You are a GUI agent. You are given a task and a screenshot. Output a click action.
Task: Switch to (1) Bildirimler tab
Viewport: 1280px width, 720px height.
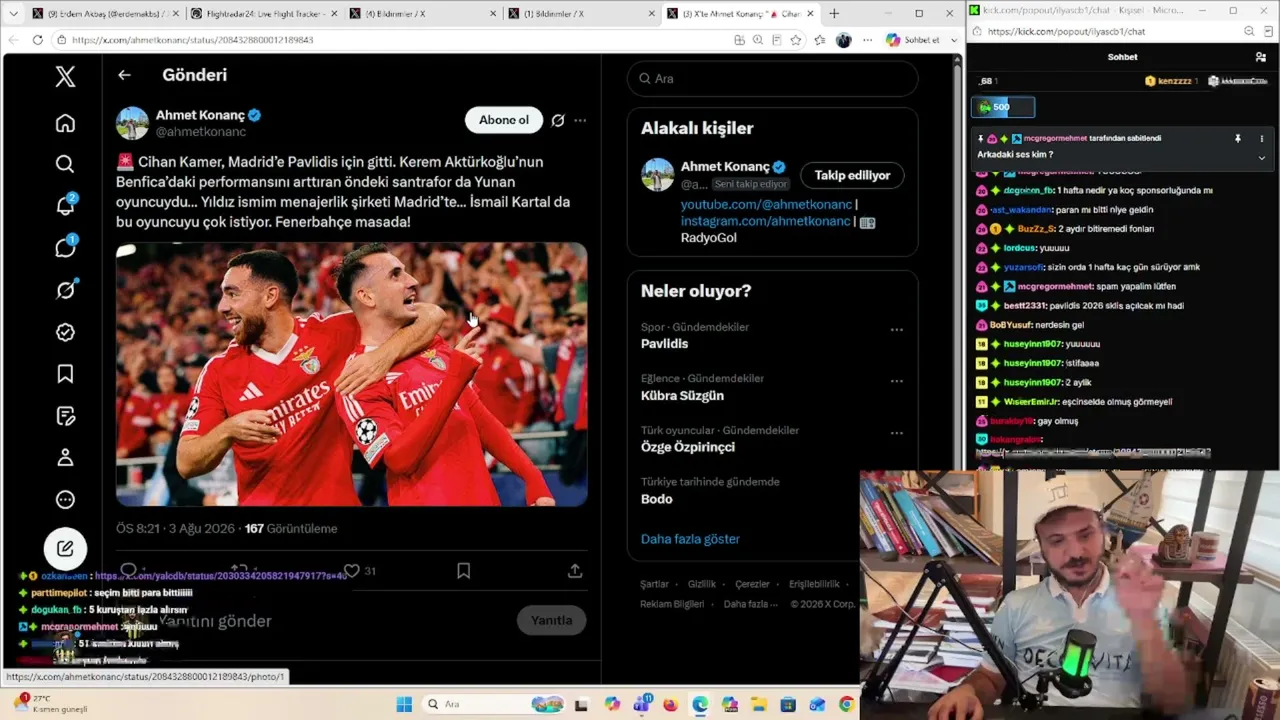(x=580, y=14)
